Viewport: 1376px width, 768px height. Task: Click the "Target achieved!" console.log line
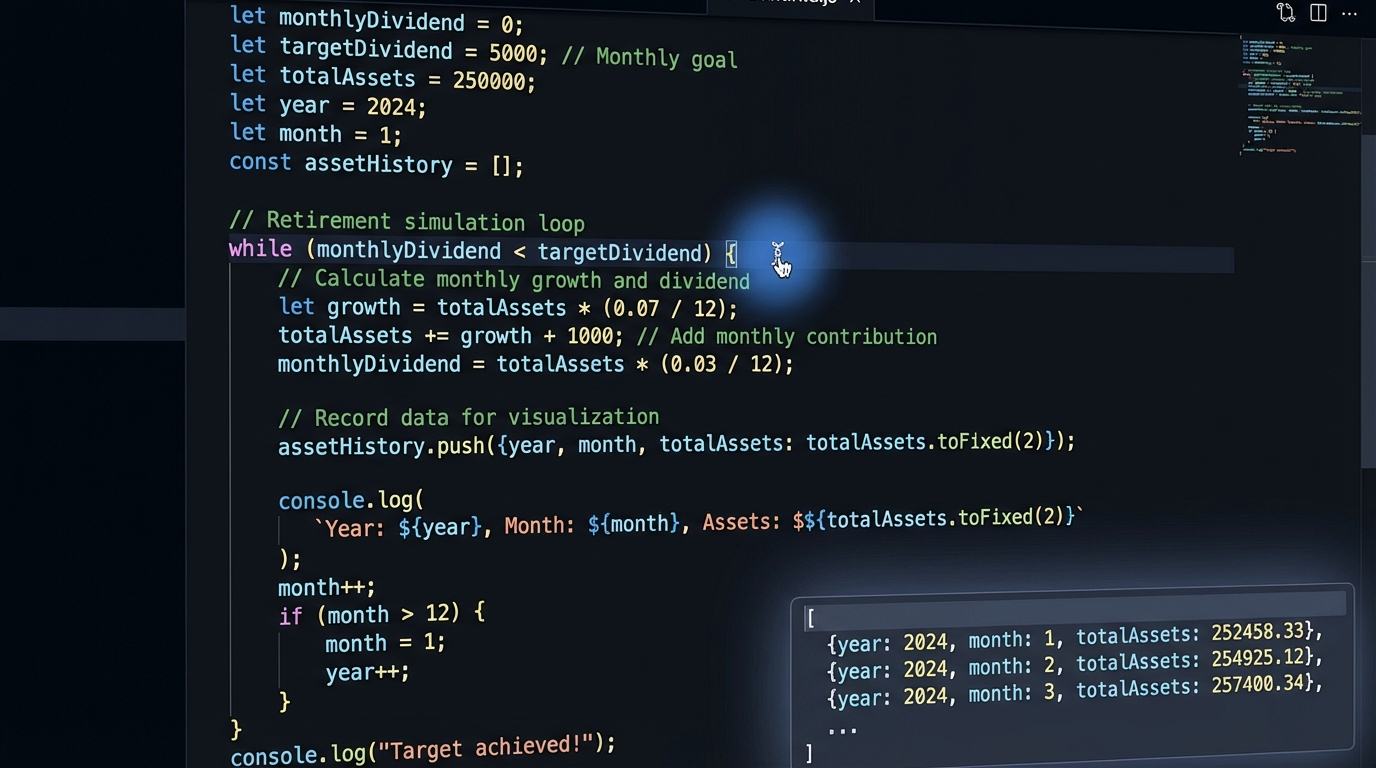pyautogui.click(x=423, y=749)
